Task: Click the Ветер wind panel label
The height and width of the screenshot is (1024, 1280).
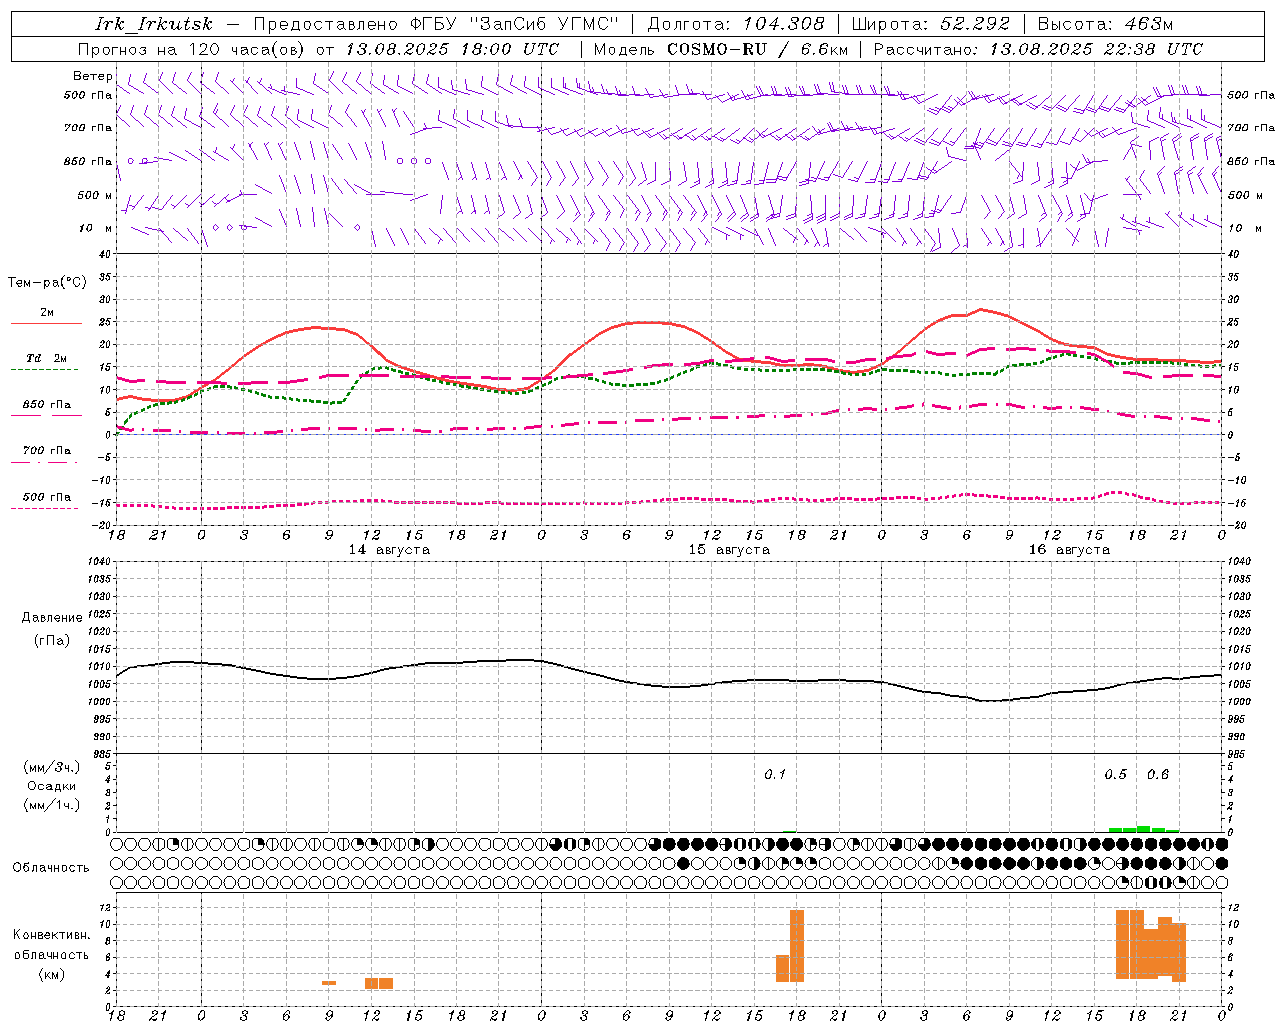Action: tap(92, 76)
